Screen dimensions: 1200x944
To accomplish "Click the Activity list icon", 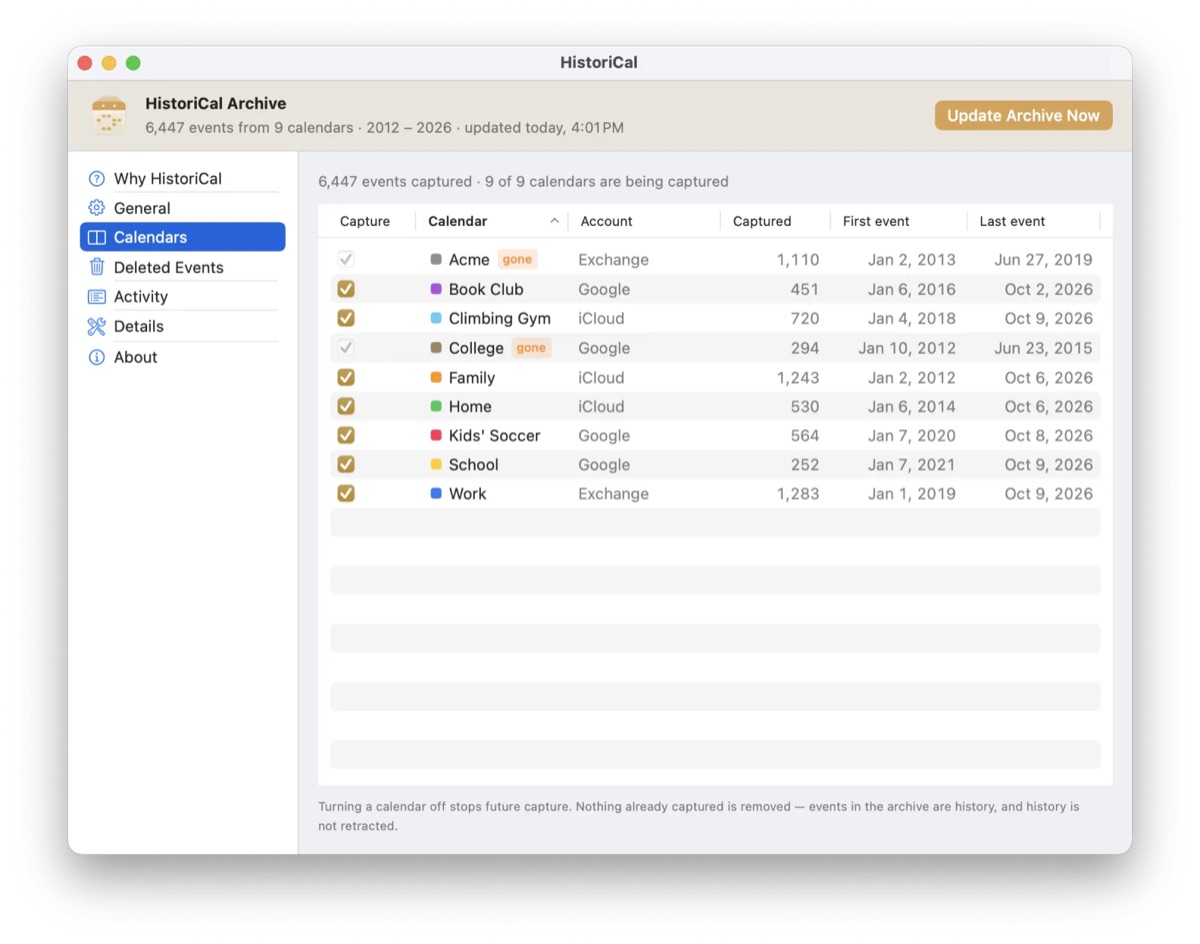I will (96, 297).
